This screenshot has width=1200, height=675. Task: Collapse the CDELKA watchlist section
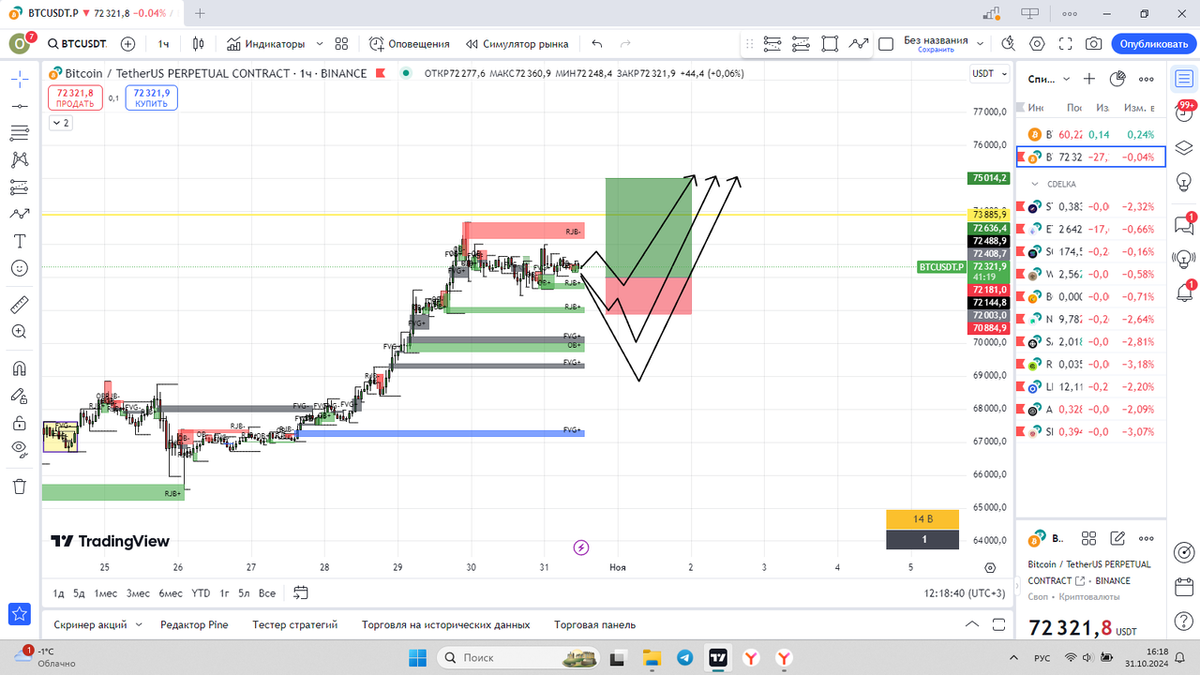pyautogui.click(x=1035, y=184)
